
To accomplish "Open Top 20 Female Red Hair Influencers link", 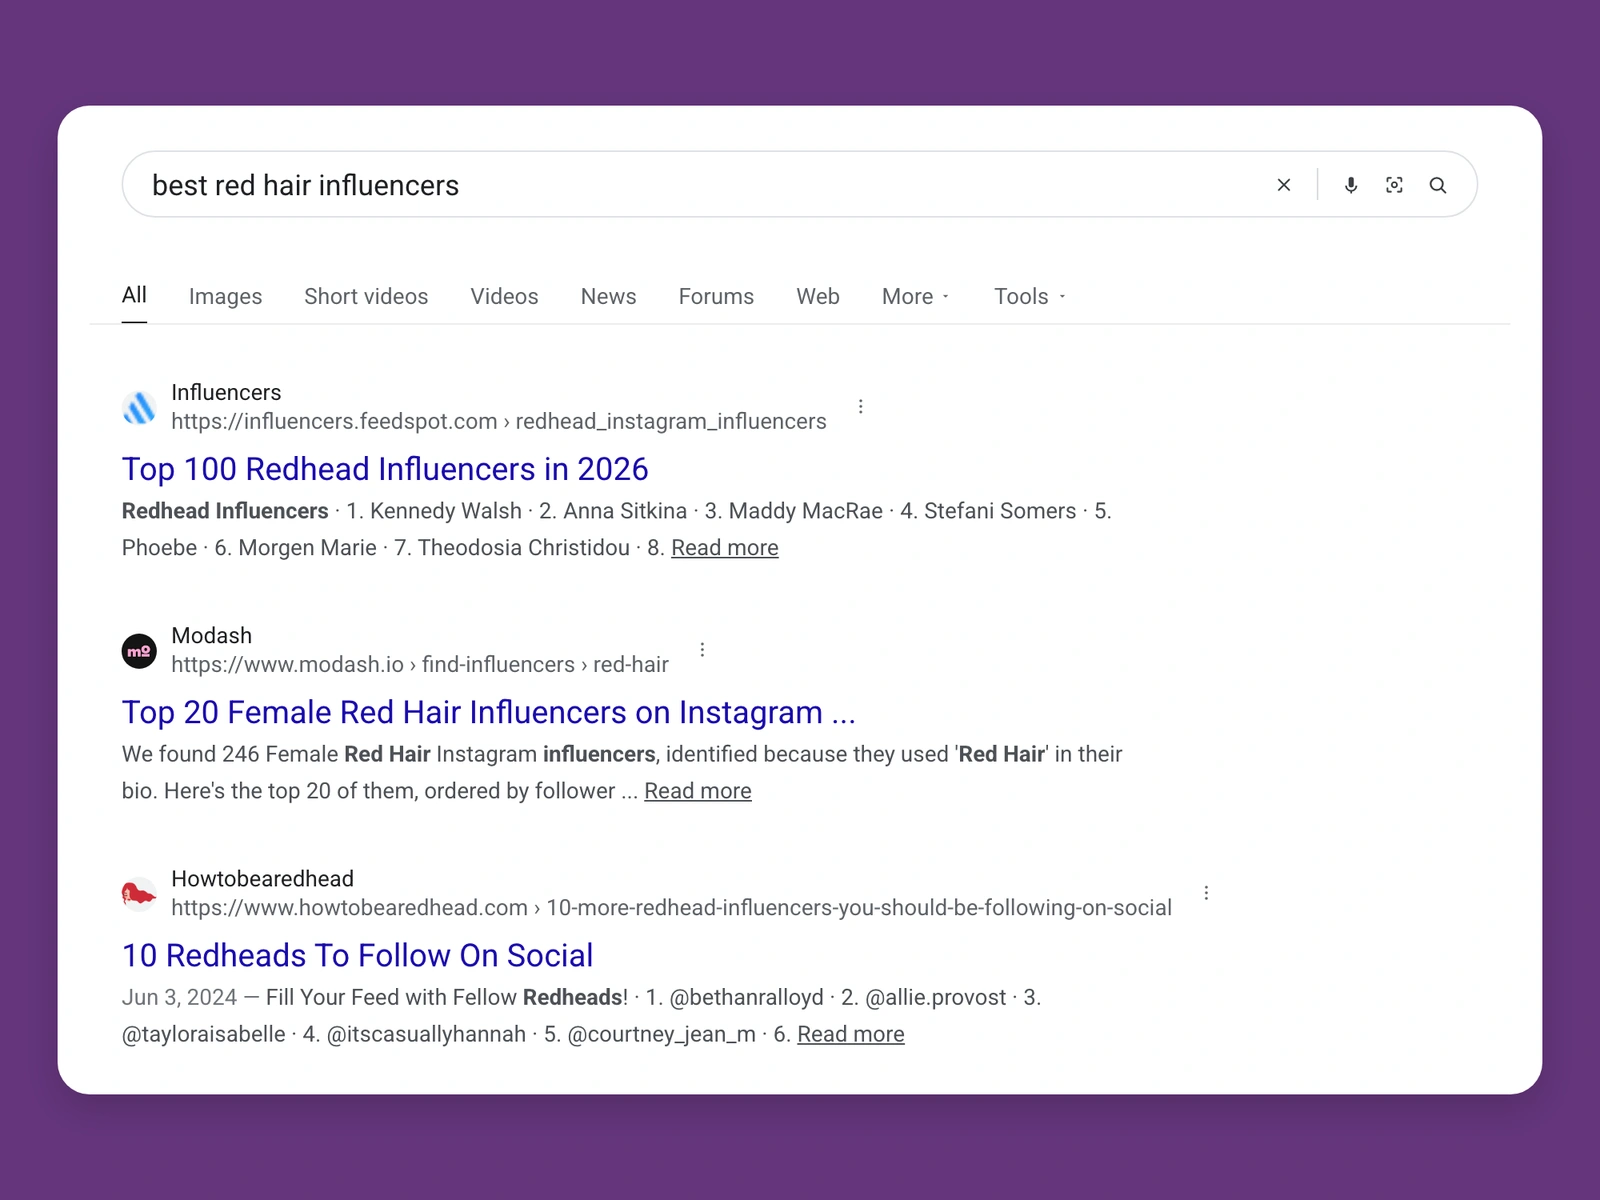I will click(489, 712).
